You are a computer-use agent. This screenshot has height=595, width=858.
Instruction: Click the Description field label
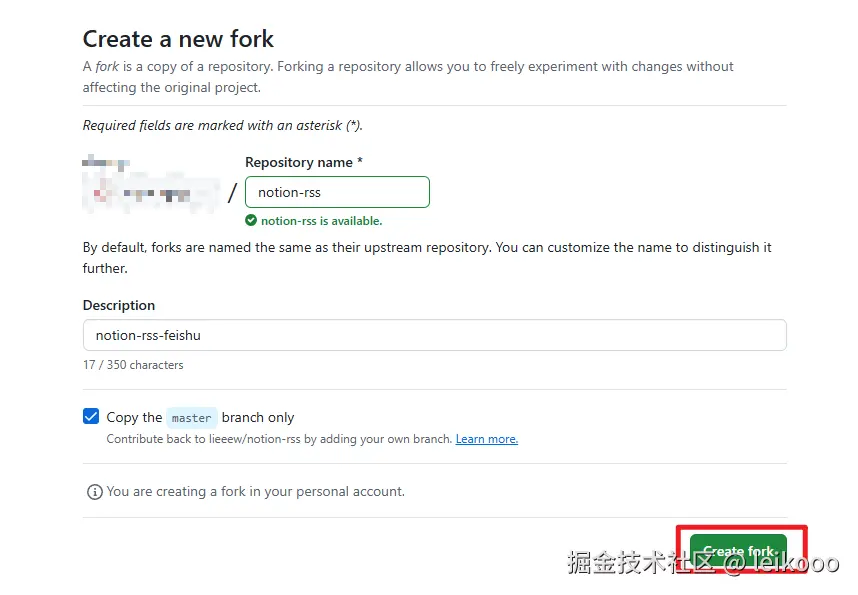pyautogui.click(x=119, y=305)
